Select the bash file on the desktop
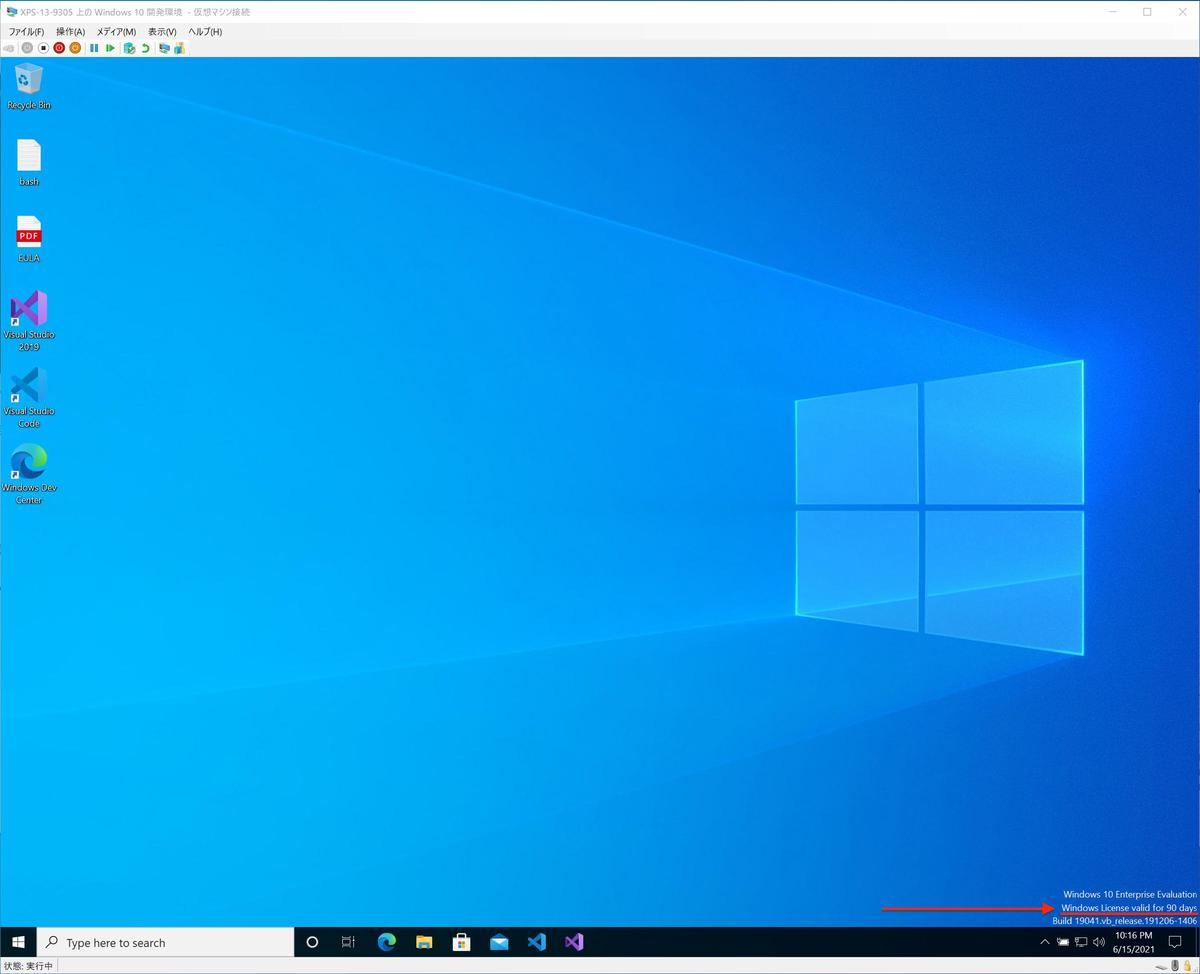This screenshot has height=974, width=1200. click(29, 163)
